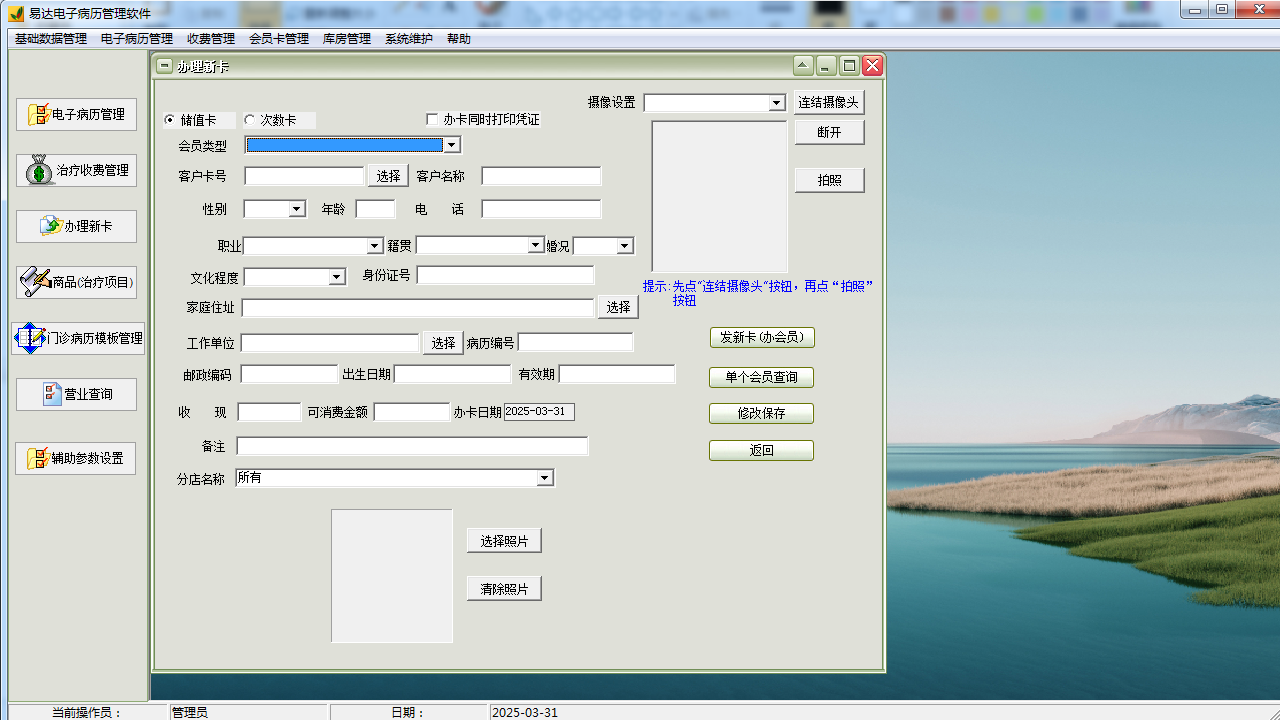Select the 储值卡 radio button

[x=170, y=120]
